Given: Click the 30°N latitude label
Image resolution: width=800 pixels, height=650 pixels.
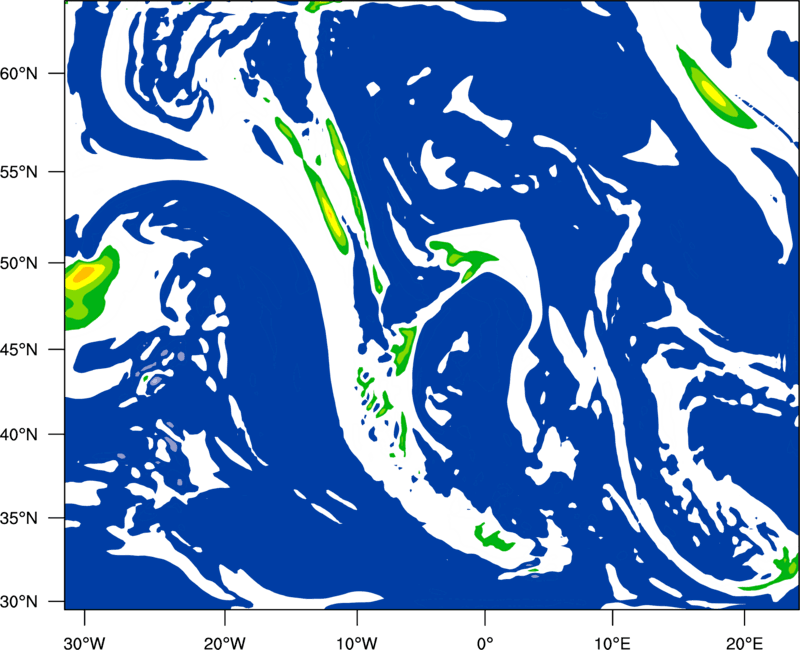Looking at the screenshot, I should pyautogui.click(x=19, y=602).
